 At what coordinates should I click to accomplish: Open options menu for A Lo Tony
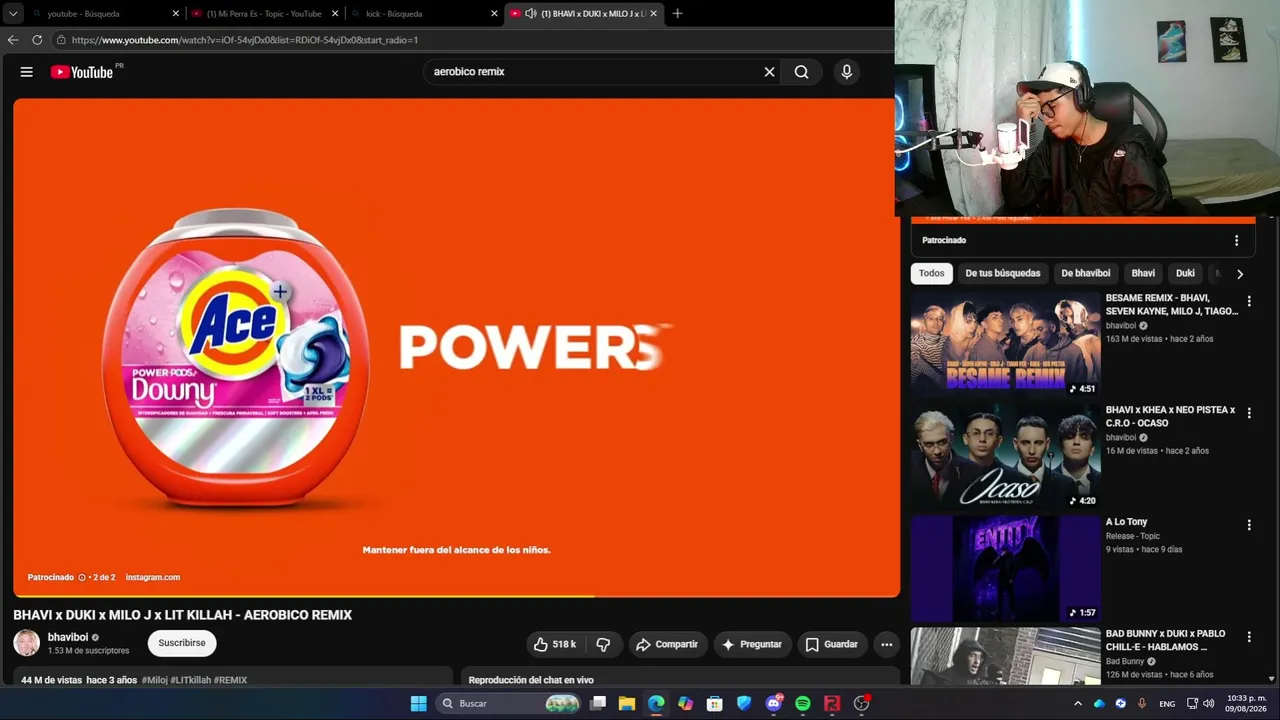point(1249,525)
